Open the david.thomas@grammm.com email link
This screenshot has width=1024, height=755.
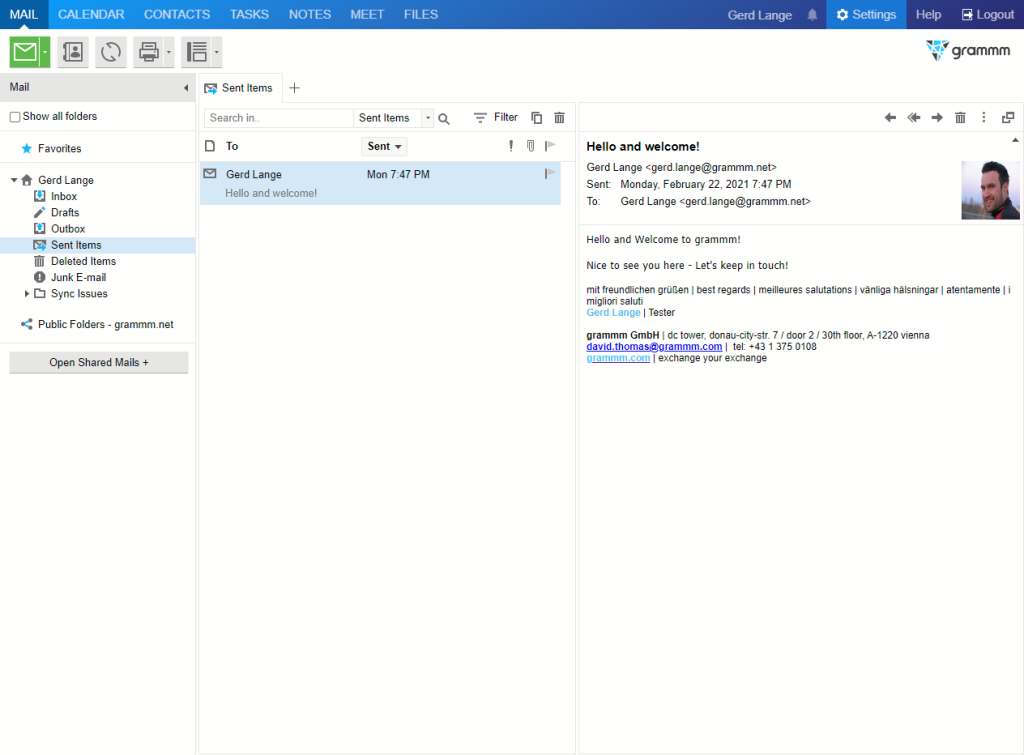pyautogui.click(x=654, y=347)
